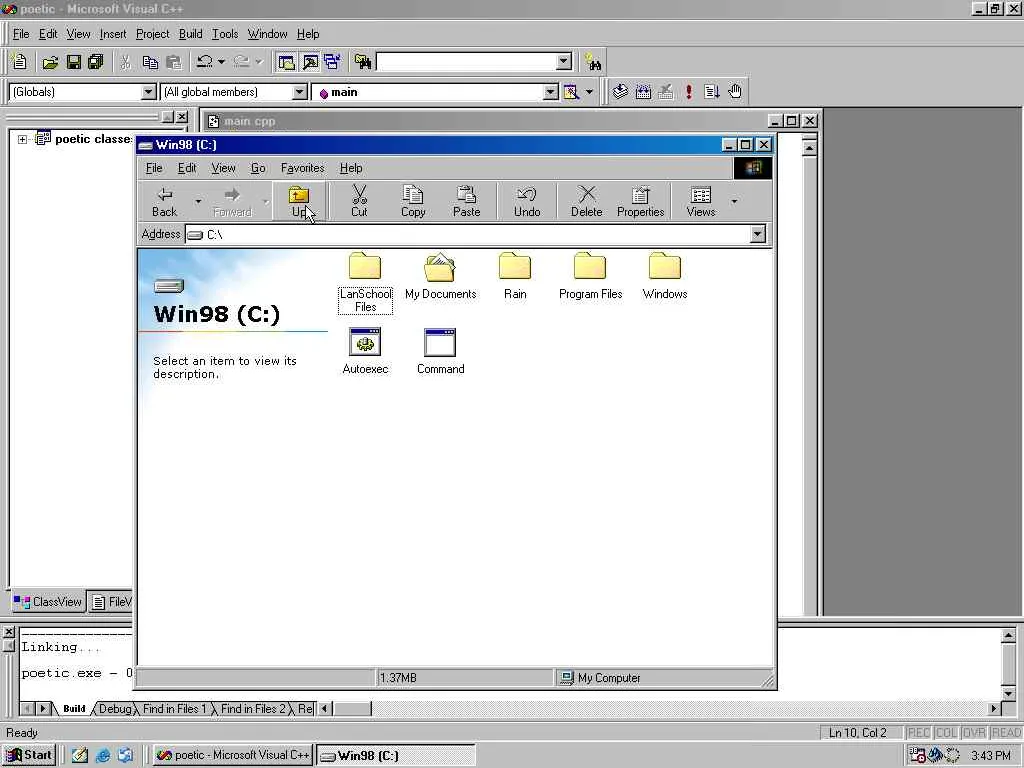This screenshot has width=1024, height=768.
Task: Toggle the Workspace window icon
Action: coord(286,62)
